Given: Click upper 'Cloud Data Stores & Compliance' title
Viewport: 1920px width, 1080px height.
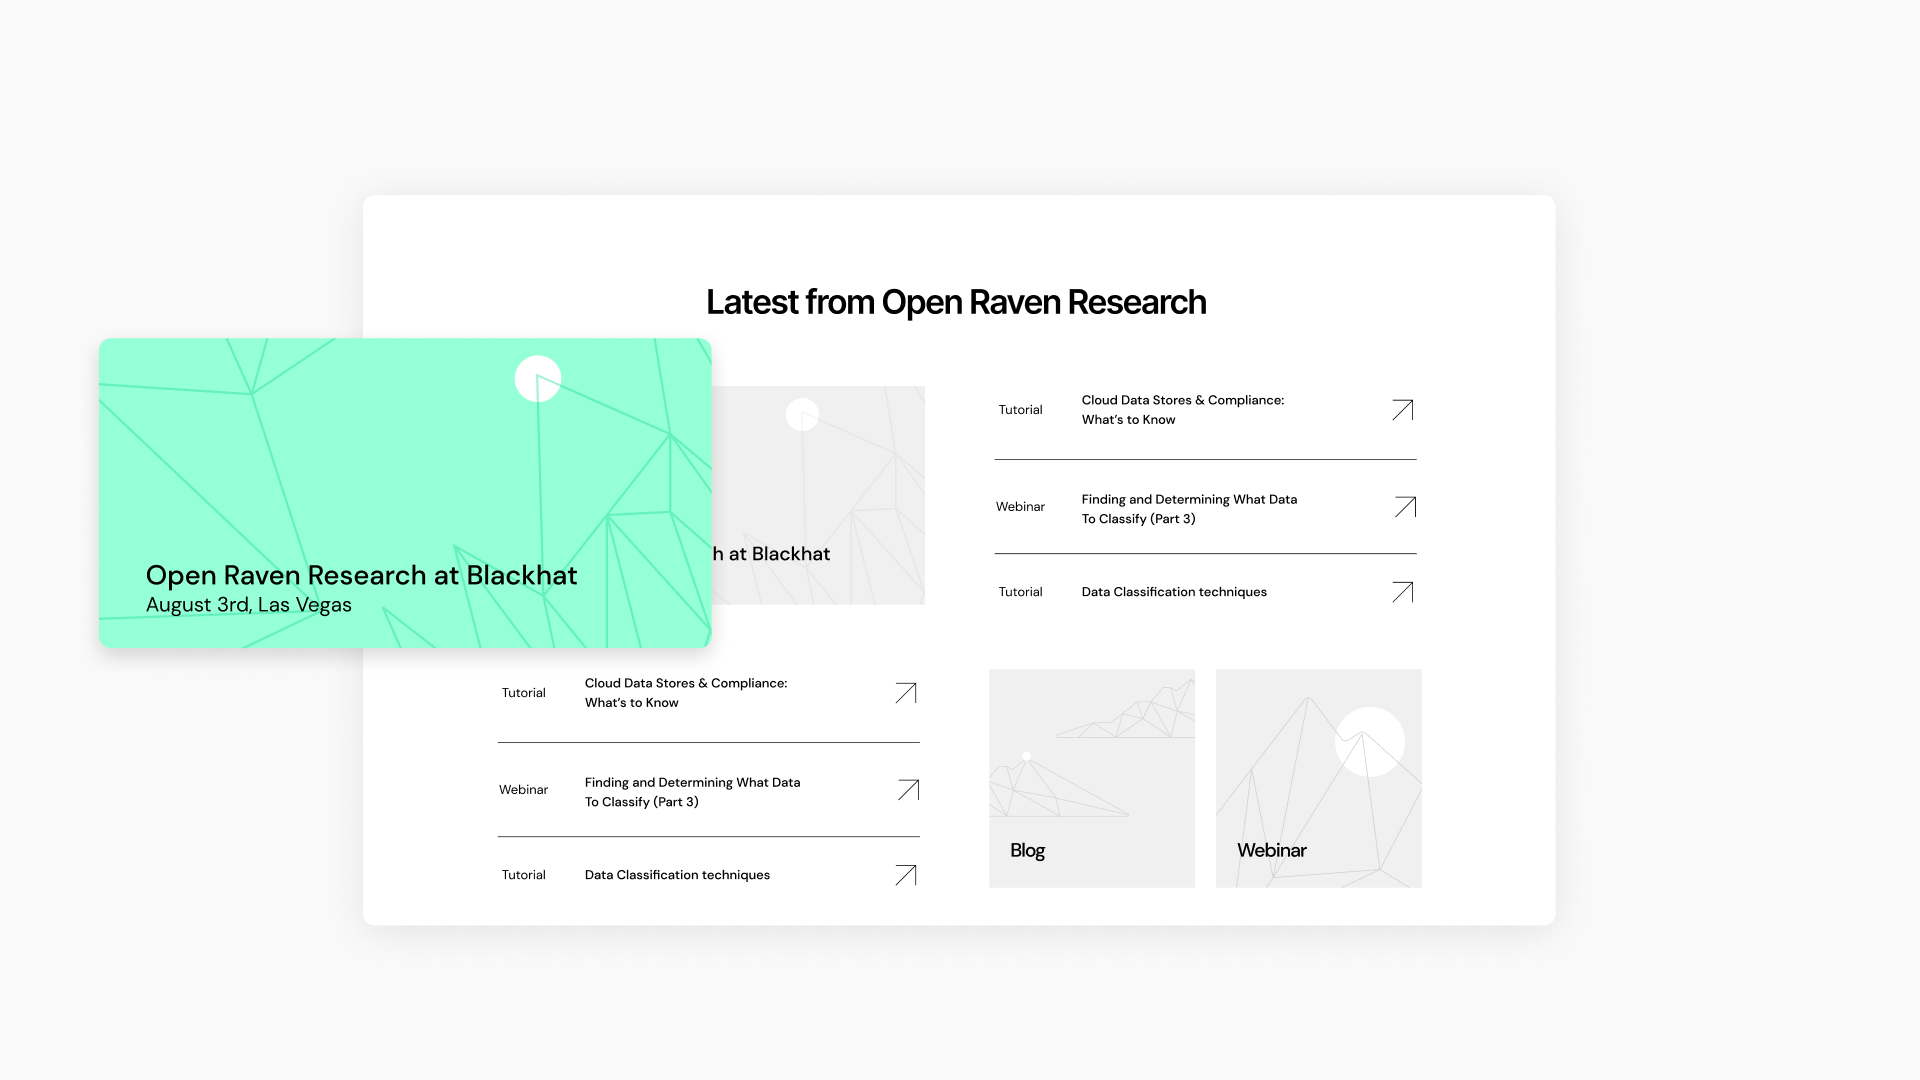Looking at the screenshot, I should coord(1183,410).
